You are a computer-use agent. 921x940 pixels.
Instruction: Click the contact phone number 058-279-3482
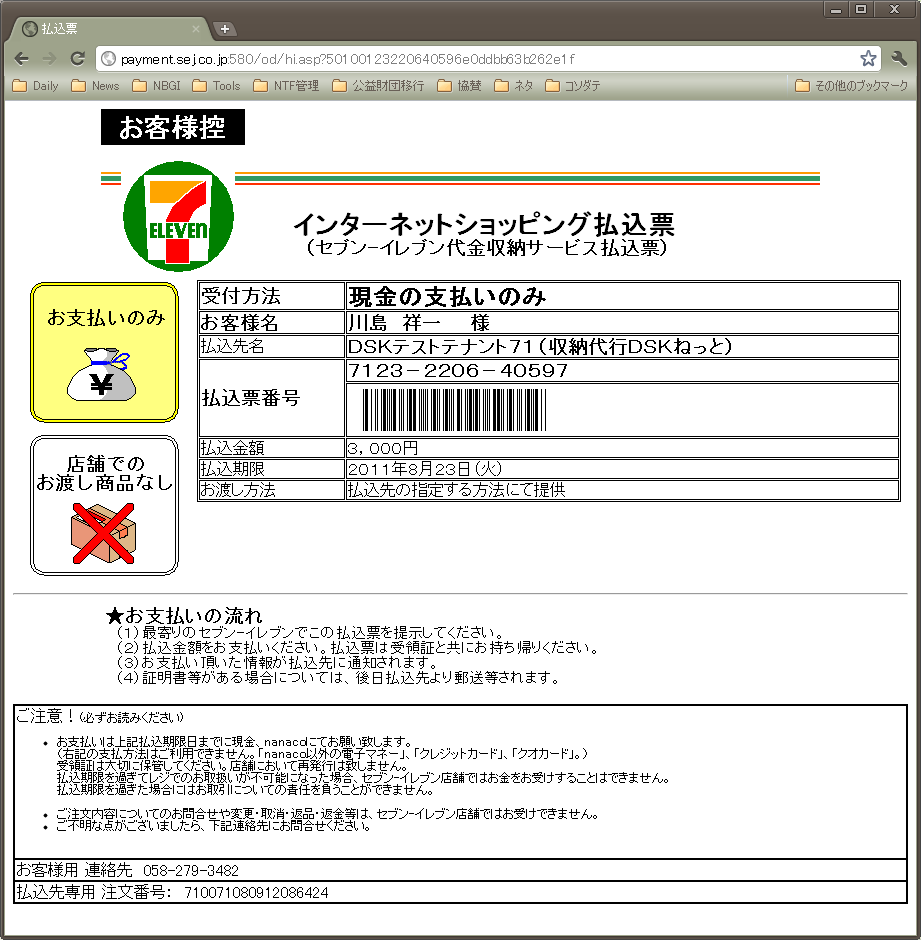(191, 870)
